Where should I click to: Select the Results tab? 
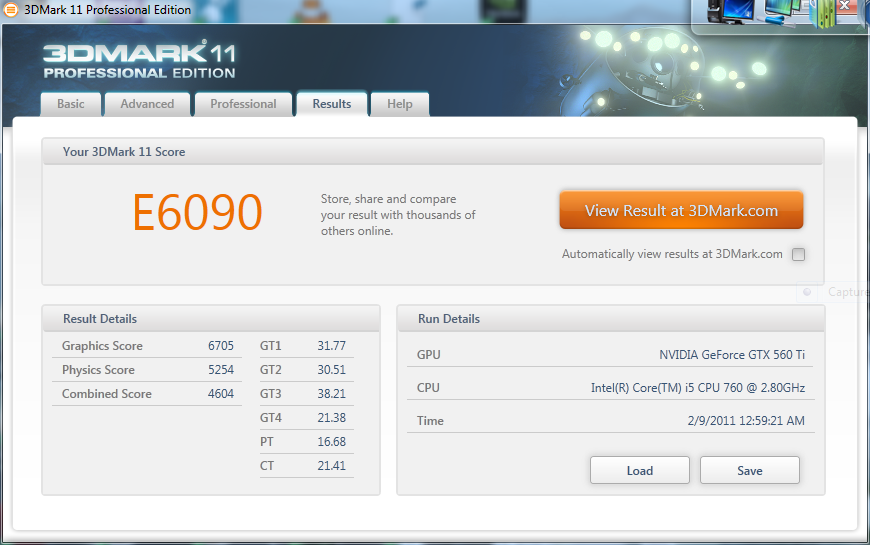click(x=331, y=104)
